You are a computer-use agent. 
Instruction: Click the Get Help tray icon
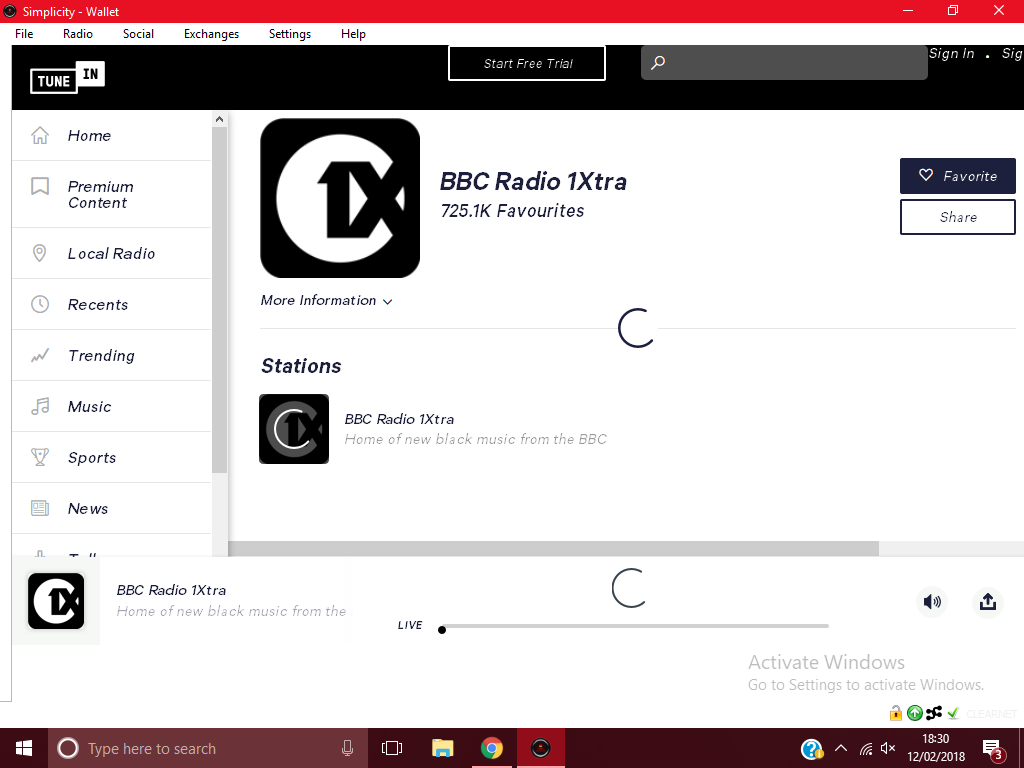pos(811,749)
